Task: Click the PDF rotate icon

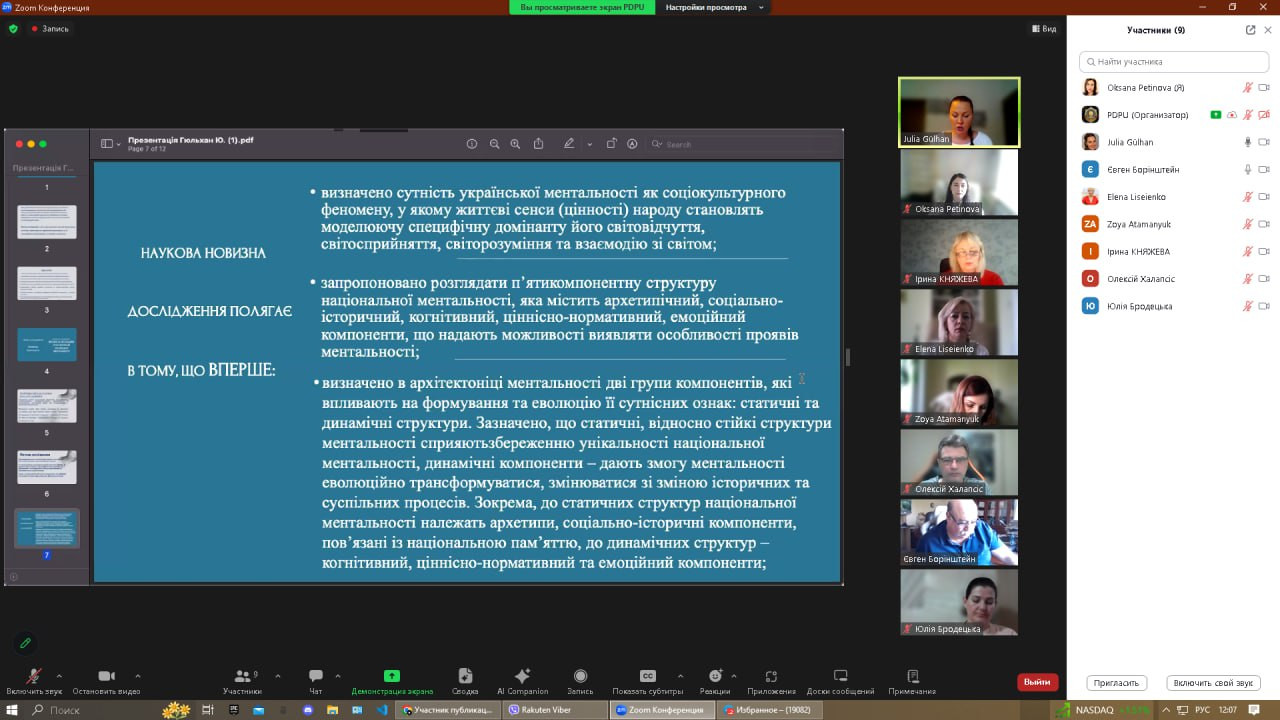Action: click(611, 144)
